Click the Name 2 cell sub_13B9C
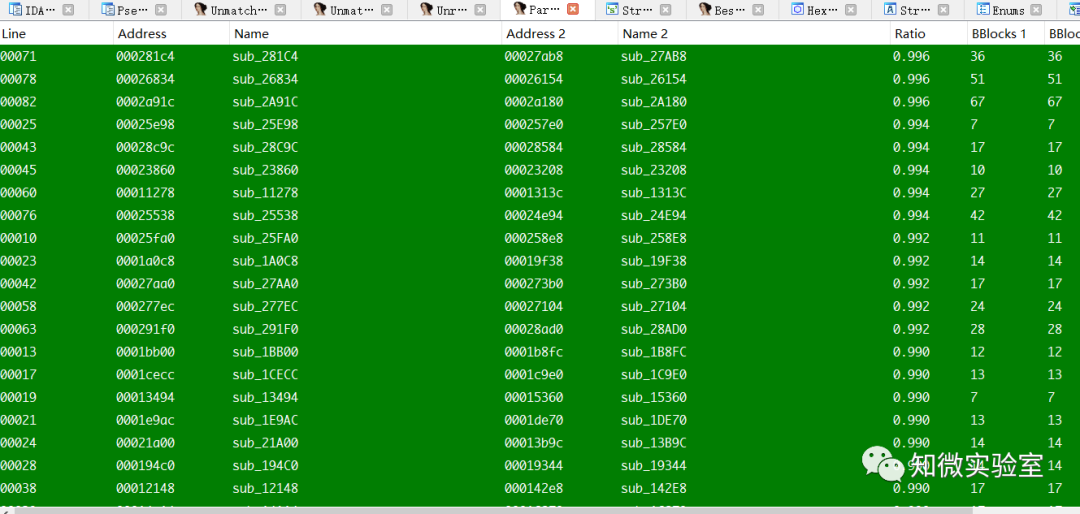 click(653, 443)
